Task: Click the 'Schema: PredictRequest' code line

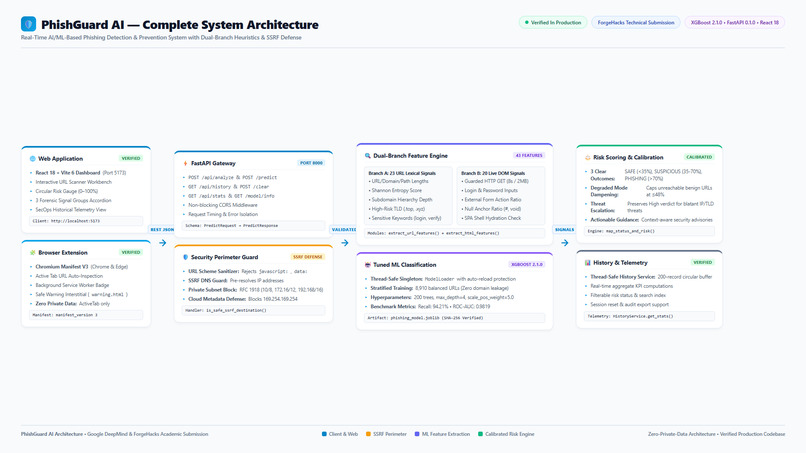Action: pos(253,226)
